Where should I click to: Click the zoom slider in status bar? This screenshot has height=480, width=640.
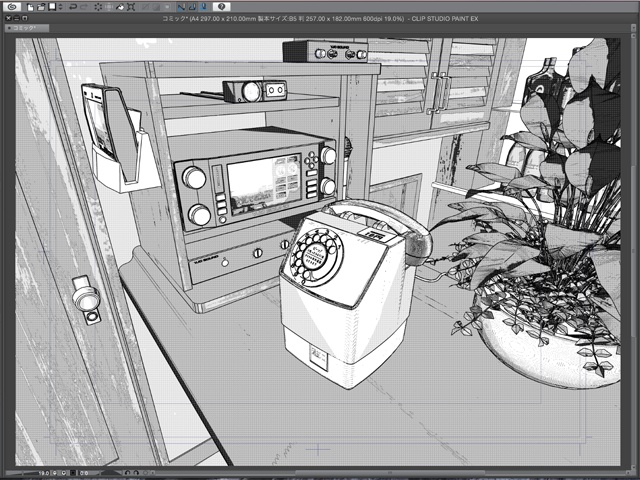pyautogui.click(x=20, y=472)
